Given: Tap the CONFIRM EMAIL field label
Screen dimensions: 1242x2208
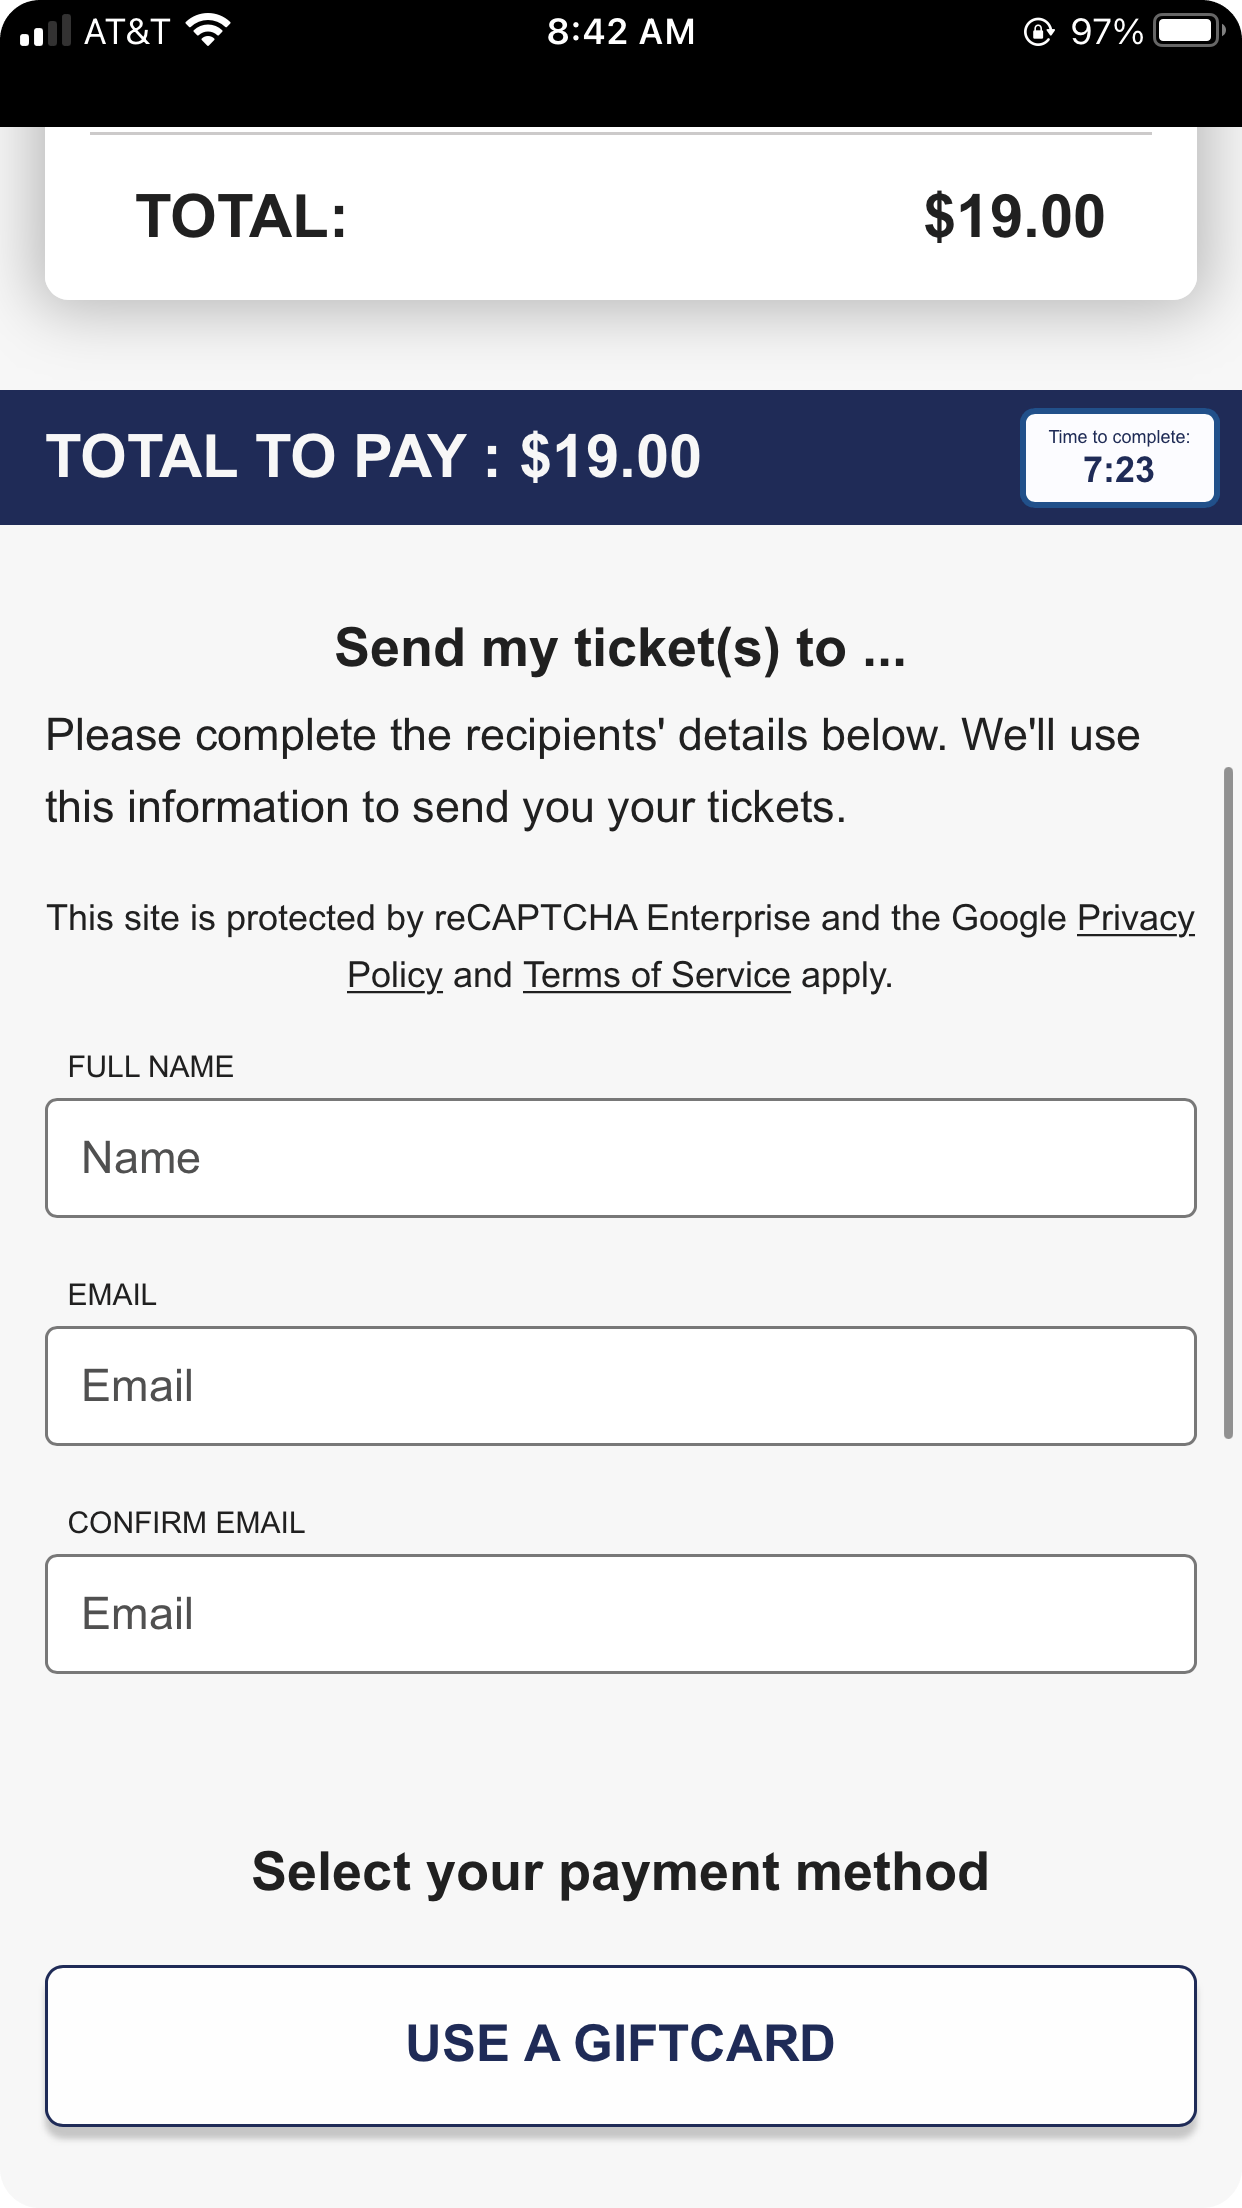Looking at the screenshot, I should point(186,1523).
